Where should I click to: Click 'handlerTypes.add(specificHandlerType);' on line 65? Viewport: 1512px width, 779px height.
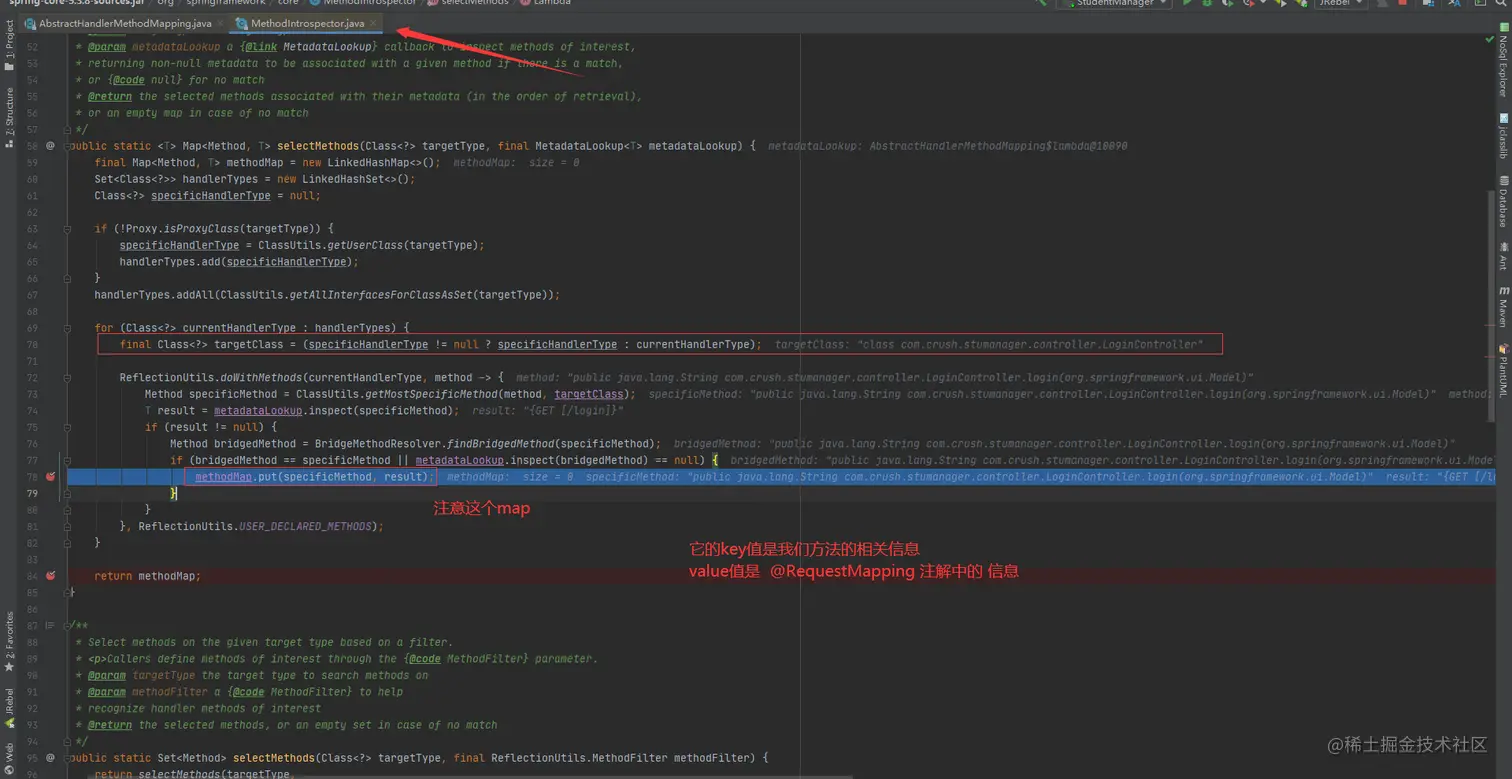click(x=239, y=262)
